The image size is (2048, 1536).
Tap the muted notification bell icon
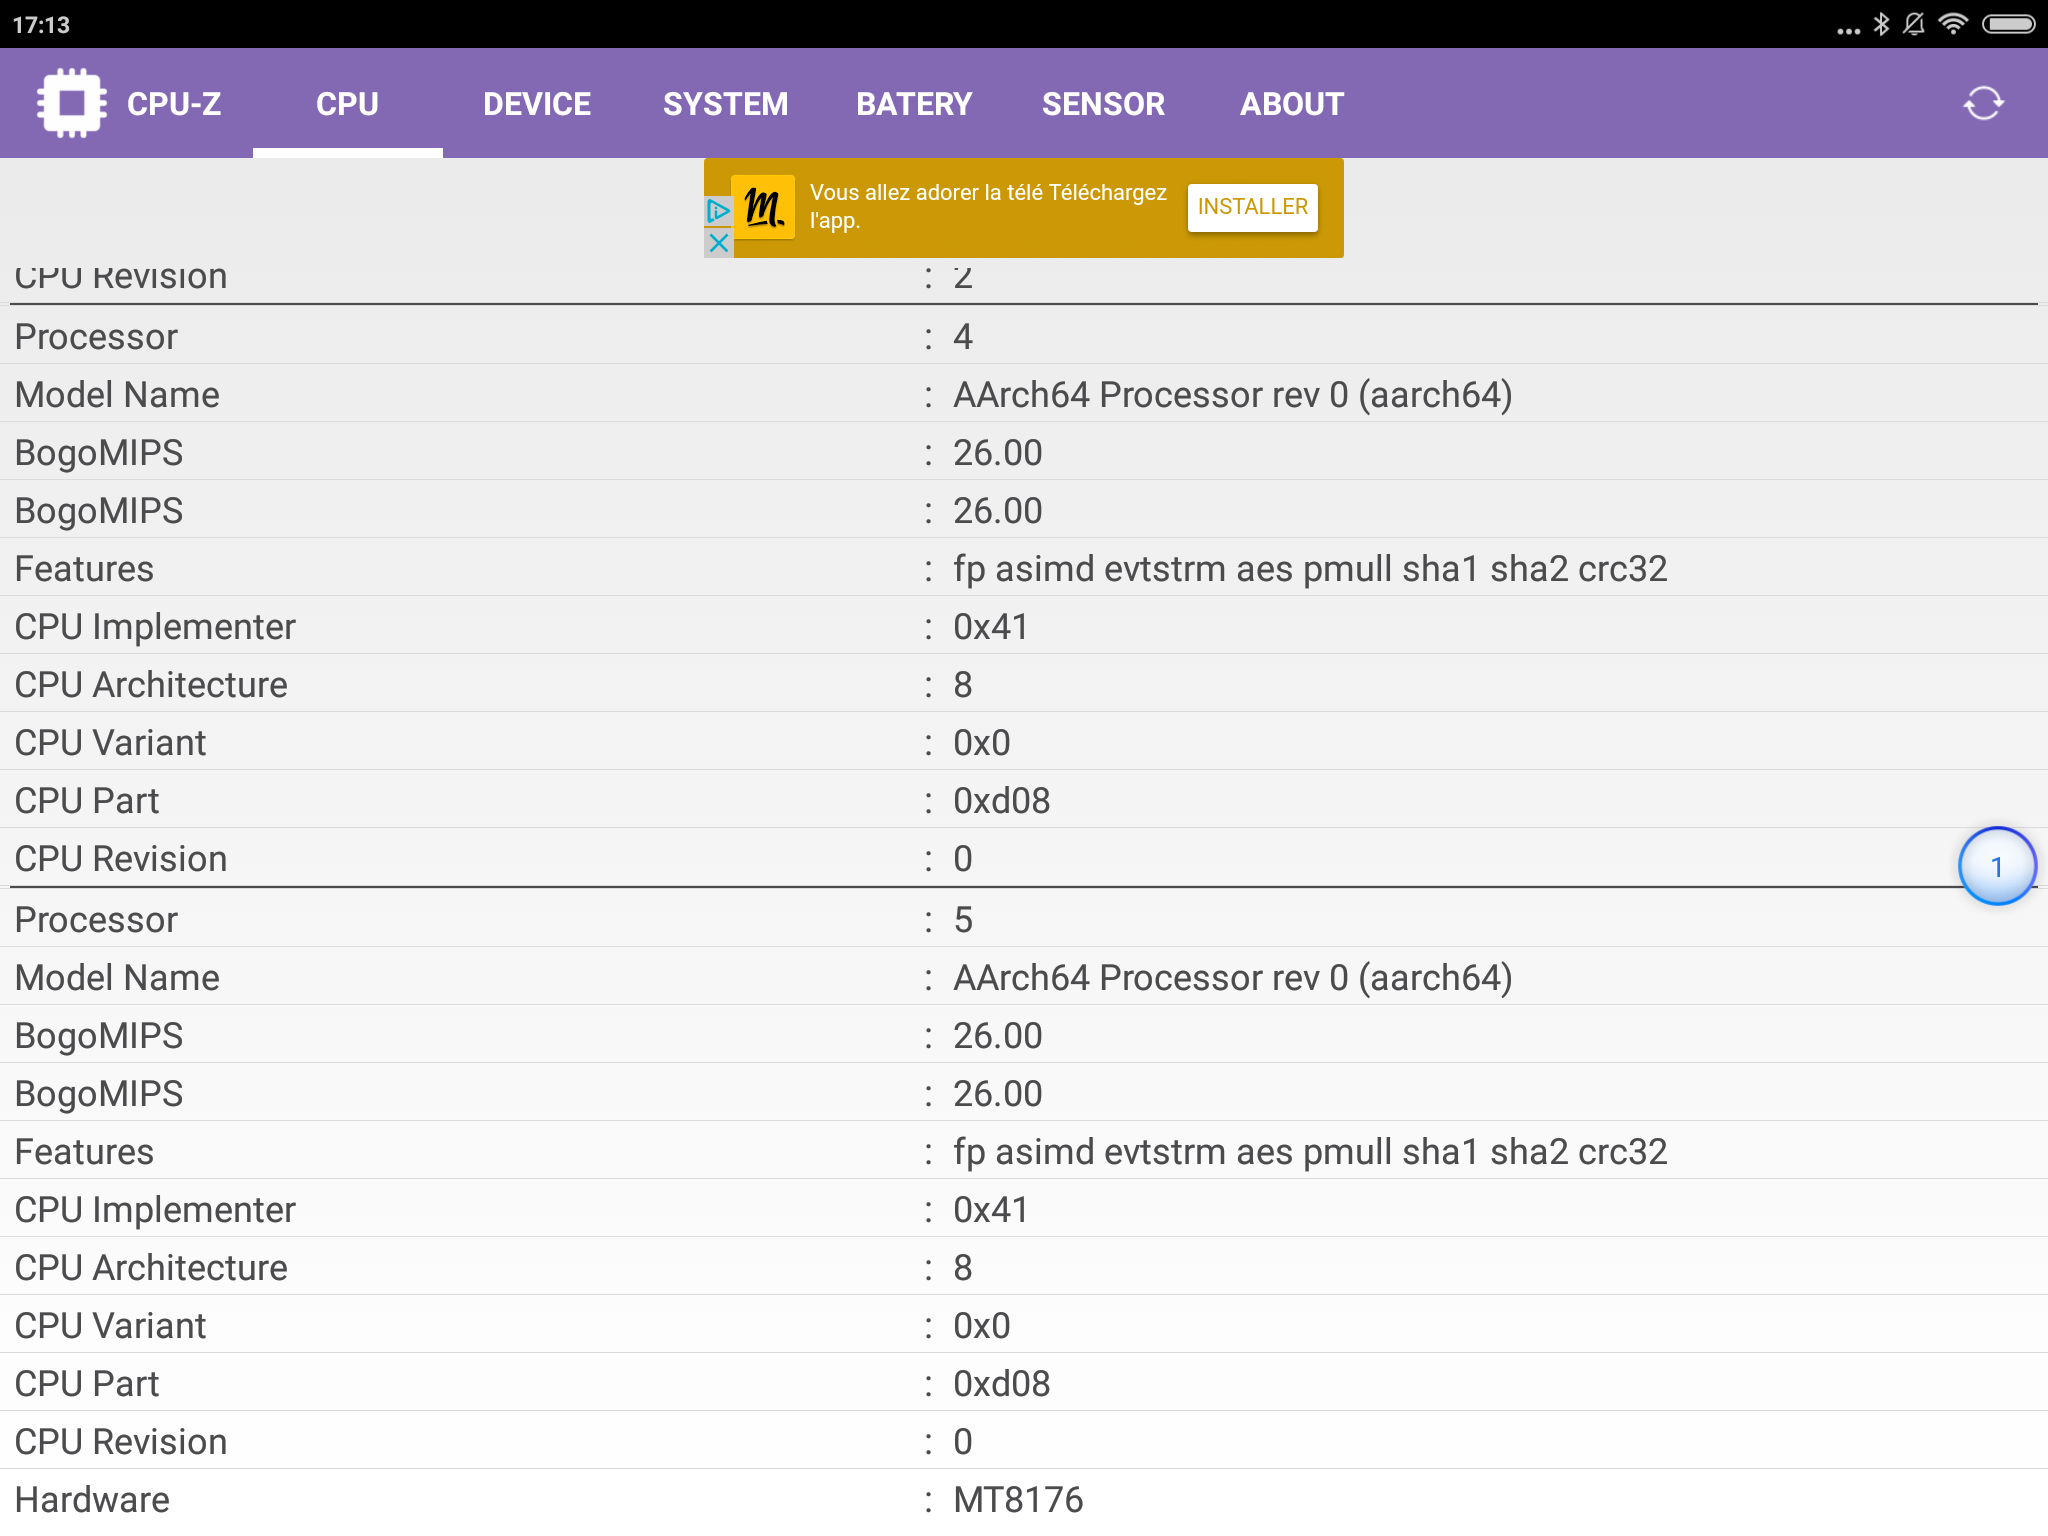tap(1914, 24)
